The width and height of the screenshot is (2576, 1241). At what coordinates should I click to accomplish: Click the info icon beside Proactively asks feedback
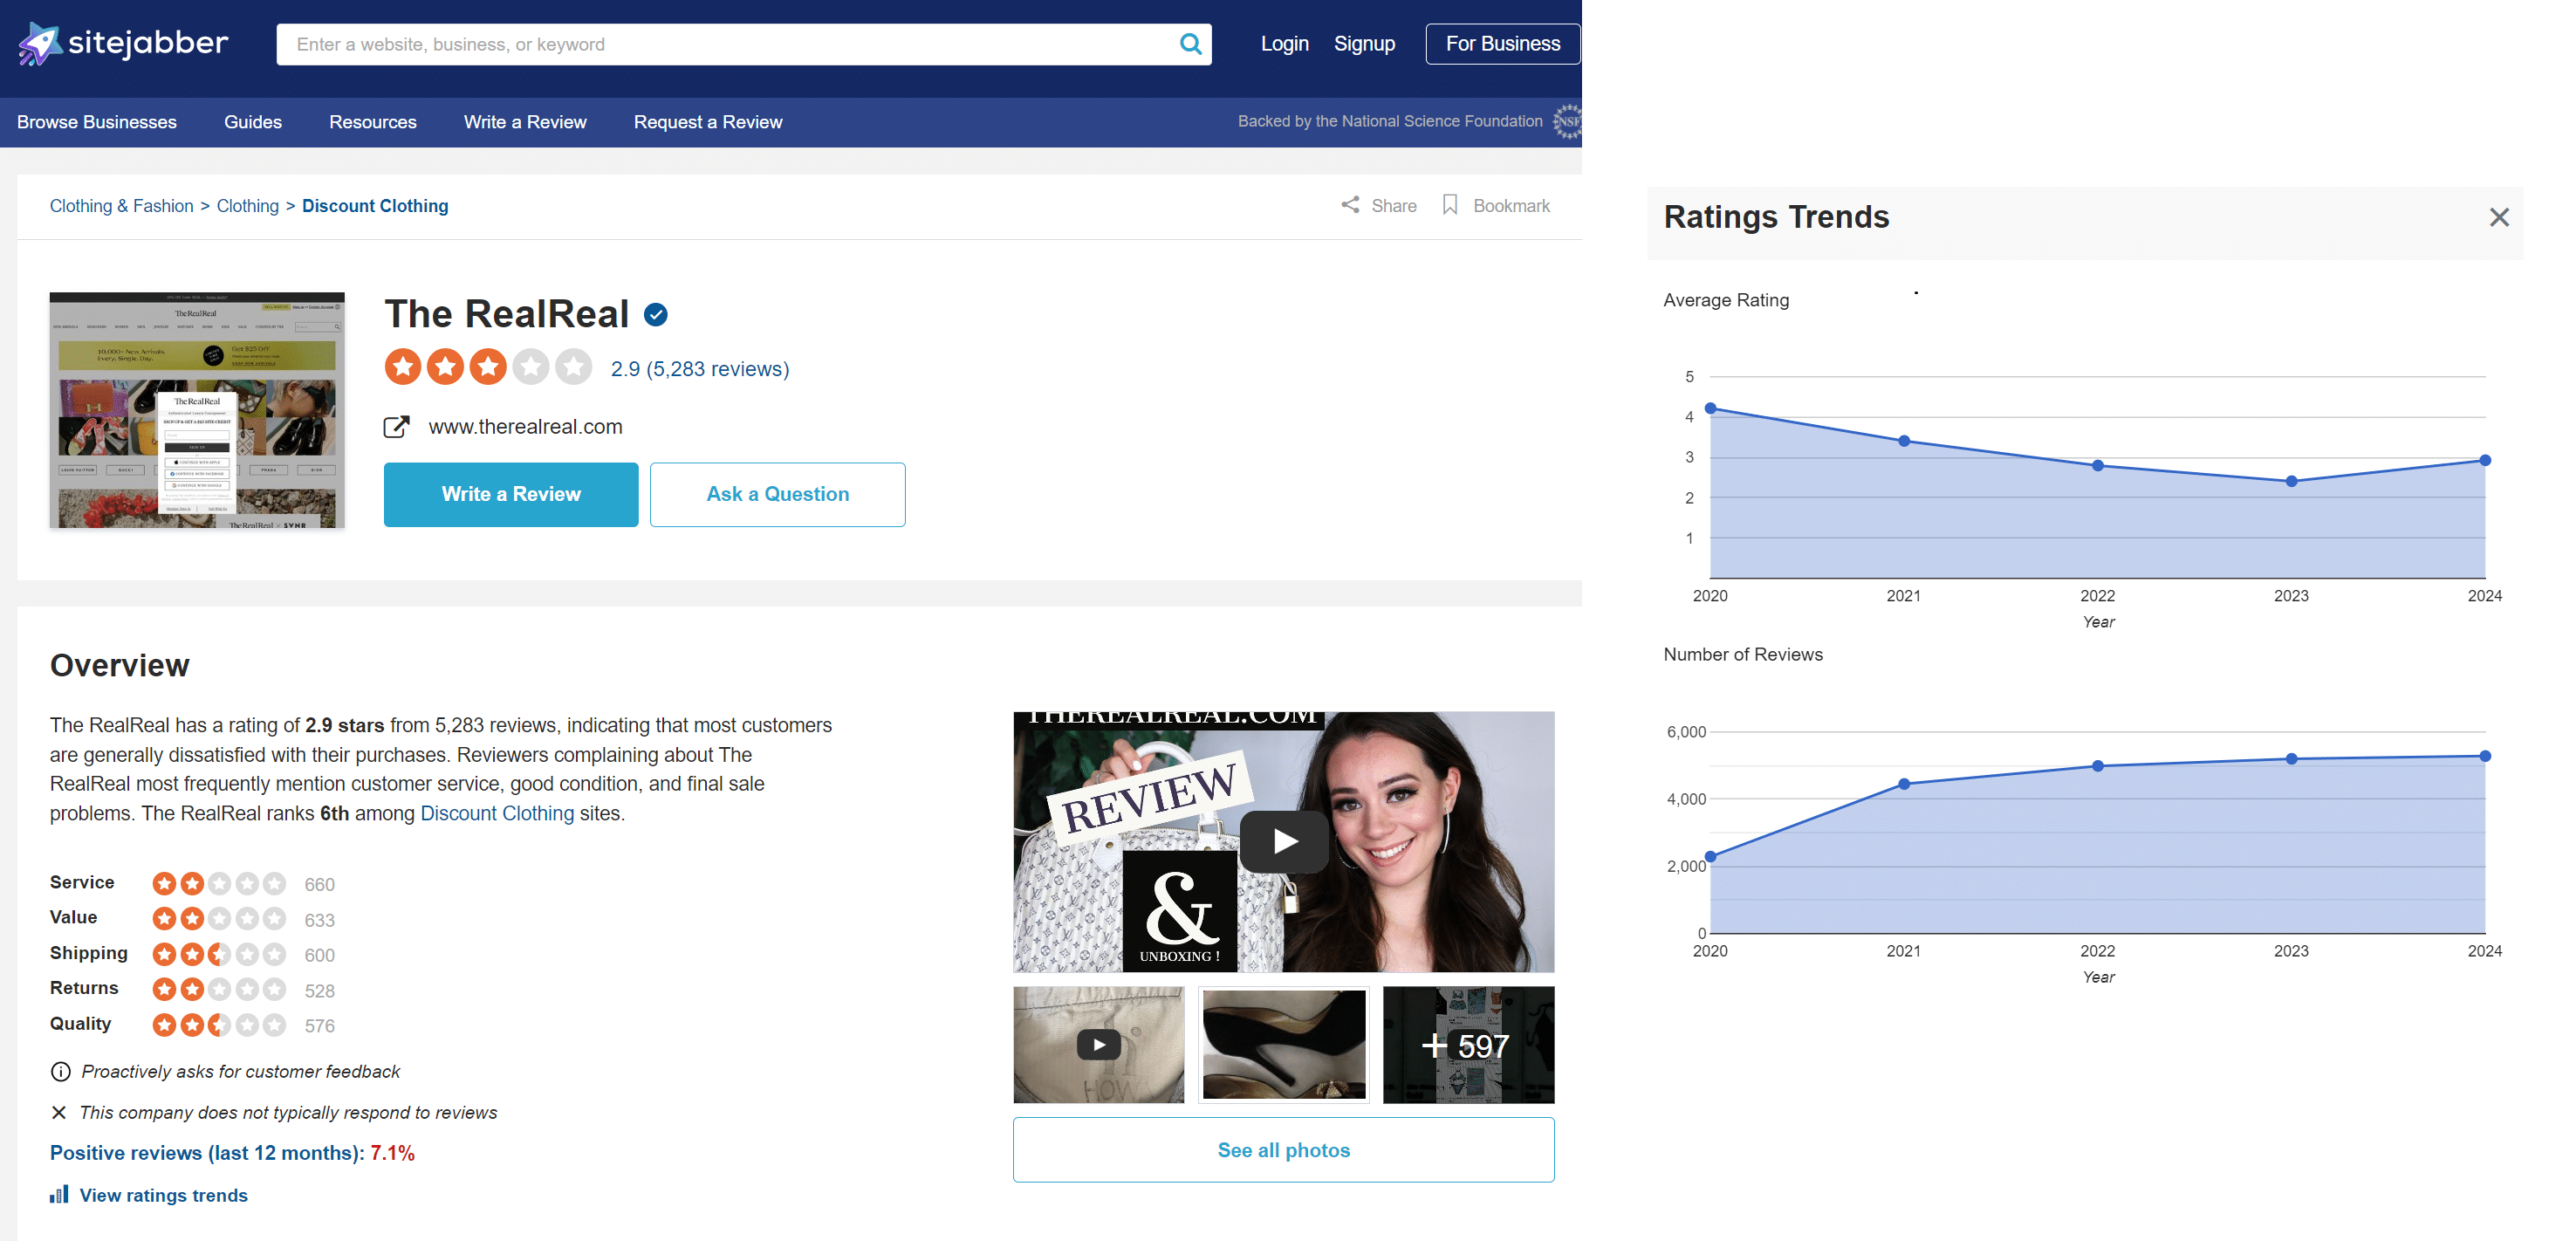[61, 1071]
